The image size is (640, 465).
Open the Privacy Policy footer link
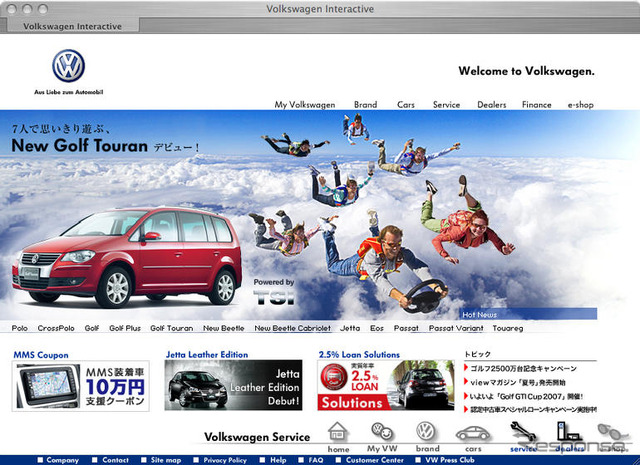(x=225, y=460)
